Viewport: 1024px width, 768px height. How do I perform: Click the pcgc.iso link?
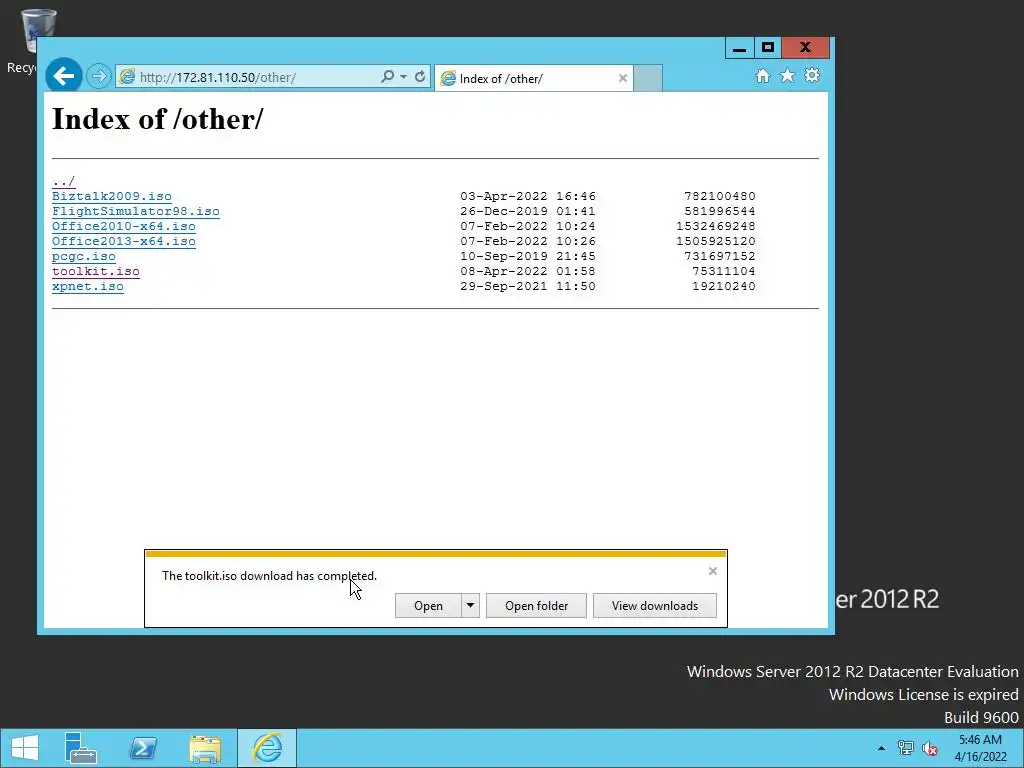[84, 257]
